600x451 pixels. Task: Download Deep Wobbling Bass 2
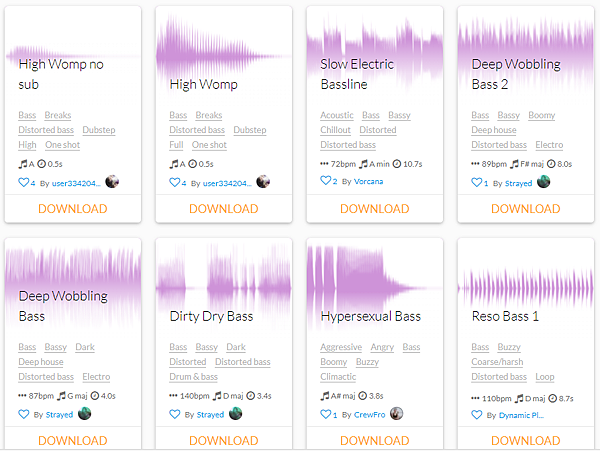point(526,209)
